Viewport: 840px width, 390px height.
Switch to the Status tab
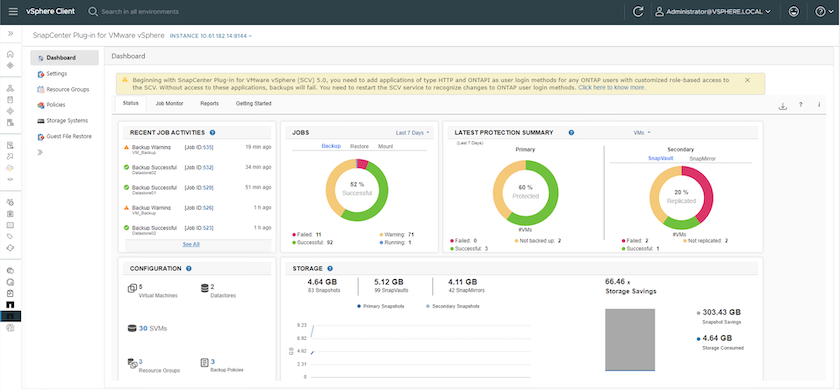click(130, 103)
